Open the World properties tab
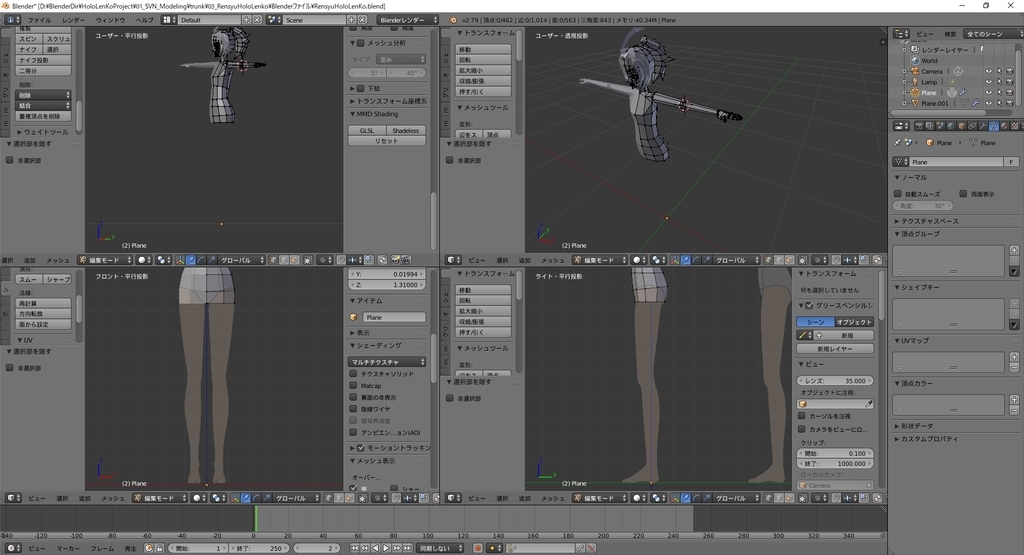Viewport: 1024px width, 555px height. click(x=951, y=126)
